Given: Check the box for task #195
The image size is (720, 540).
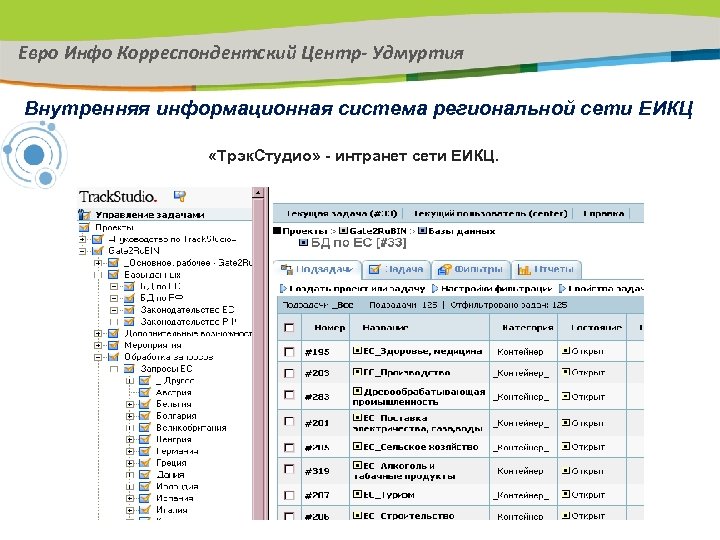Looking at the screenshot, I should (289, 352).
